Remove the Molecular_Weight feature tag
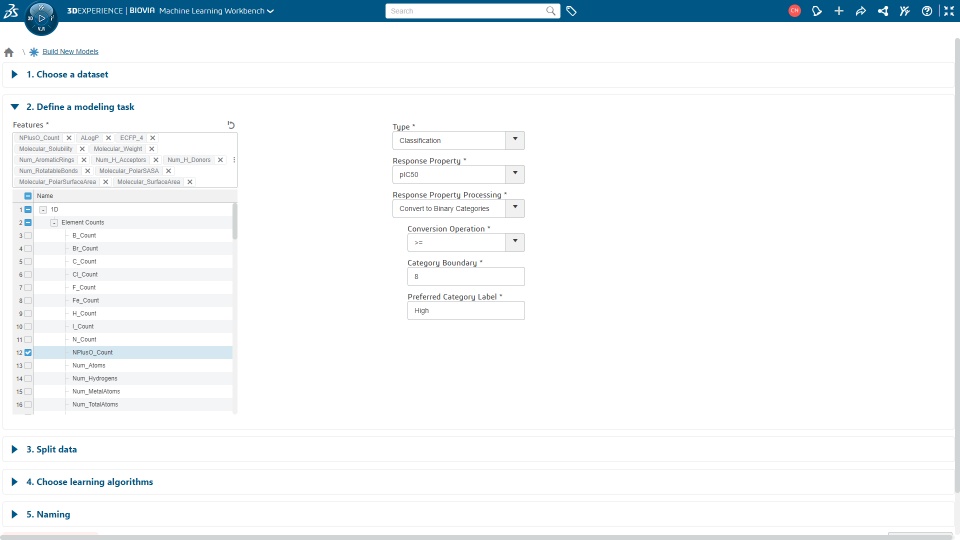The image size is (960, 540). (x=152, y=149)
